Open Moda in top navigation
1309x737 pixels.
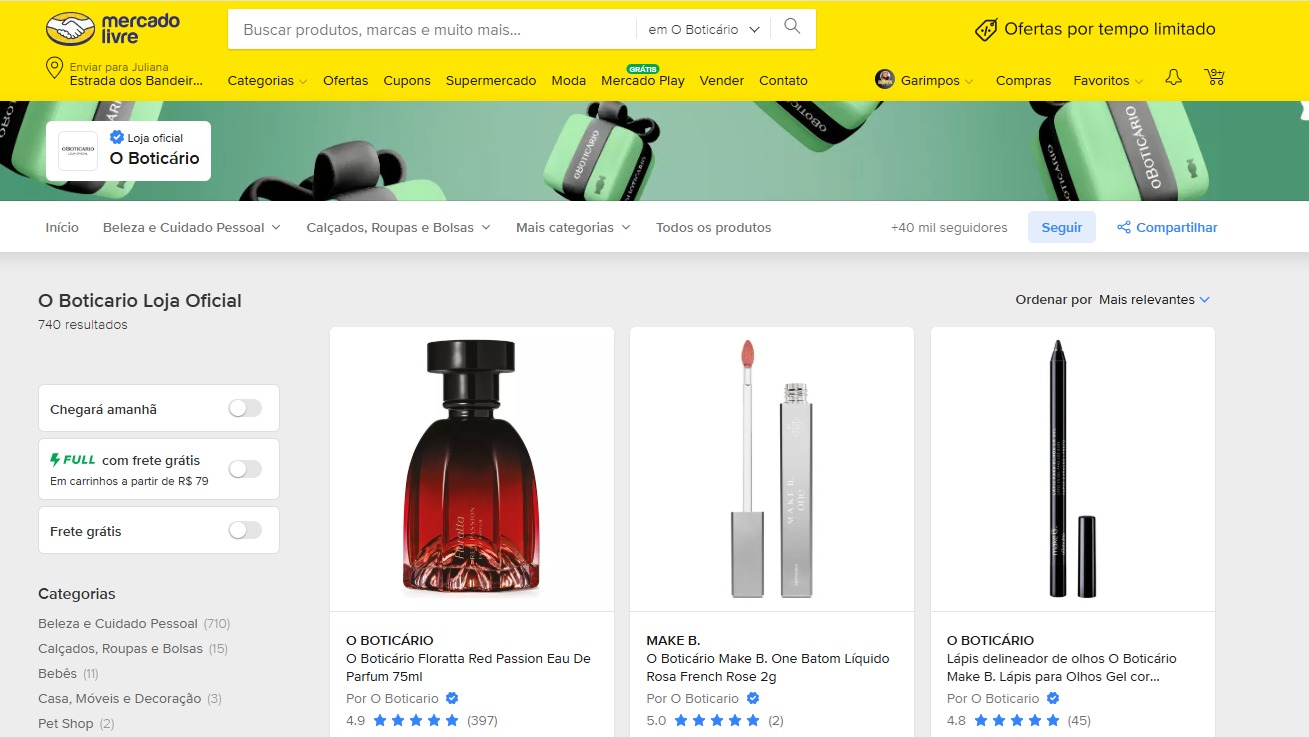pyautogui.click(x=569, y=80)
